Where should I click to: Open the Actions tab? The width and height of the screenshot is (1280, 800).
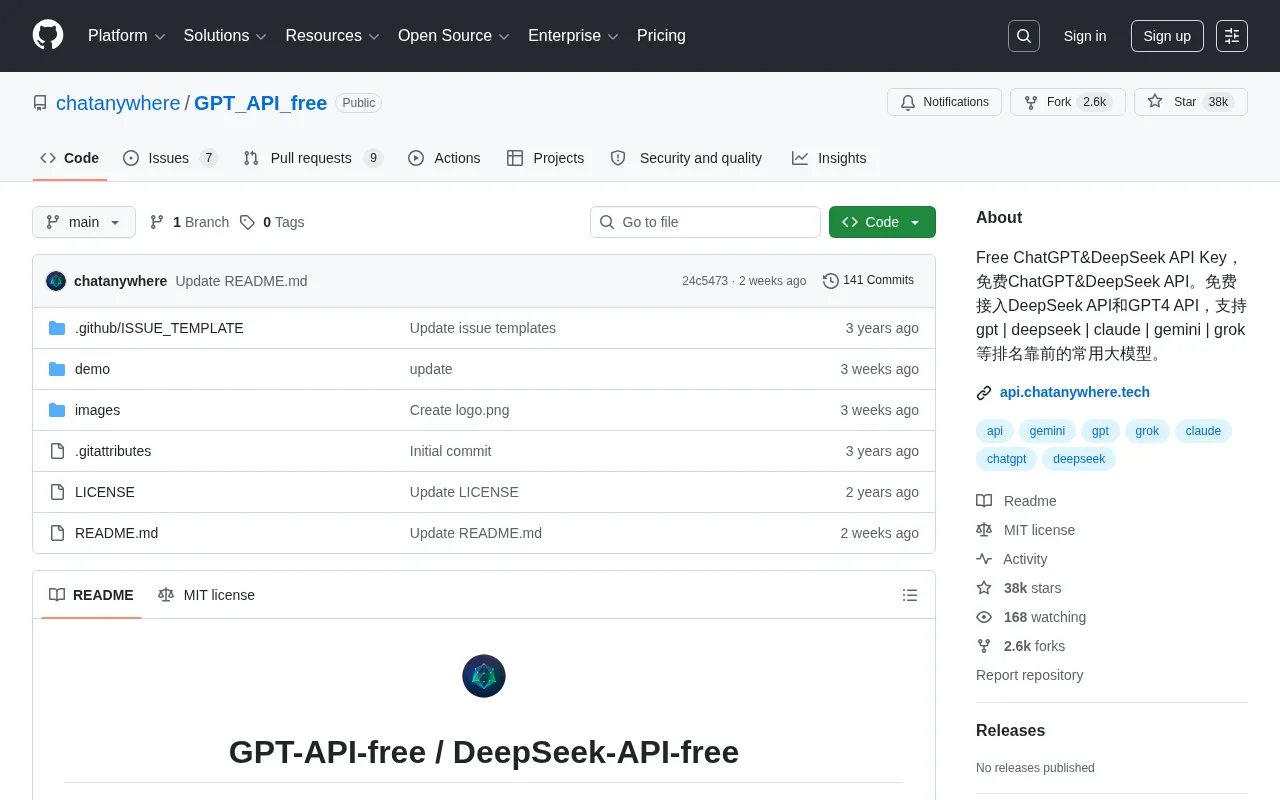[444, 158]
